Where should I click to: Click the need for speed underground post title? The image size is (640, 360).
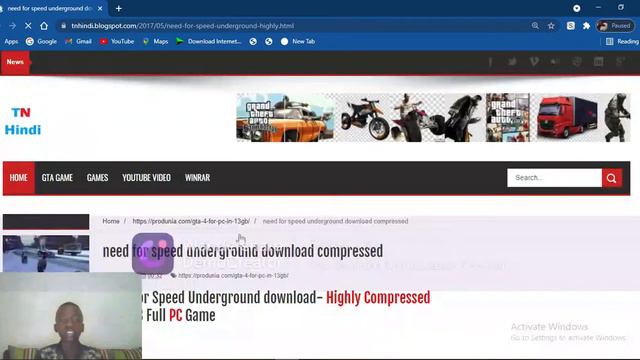tap(243, 251)
